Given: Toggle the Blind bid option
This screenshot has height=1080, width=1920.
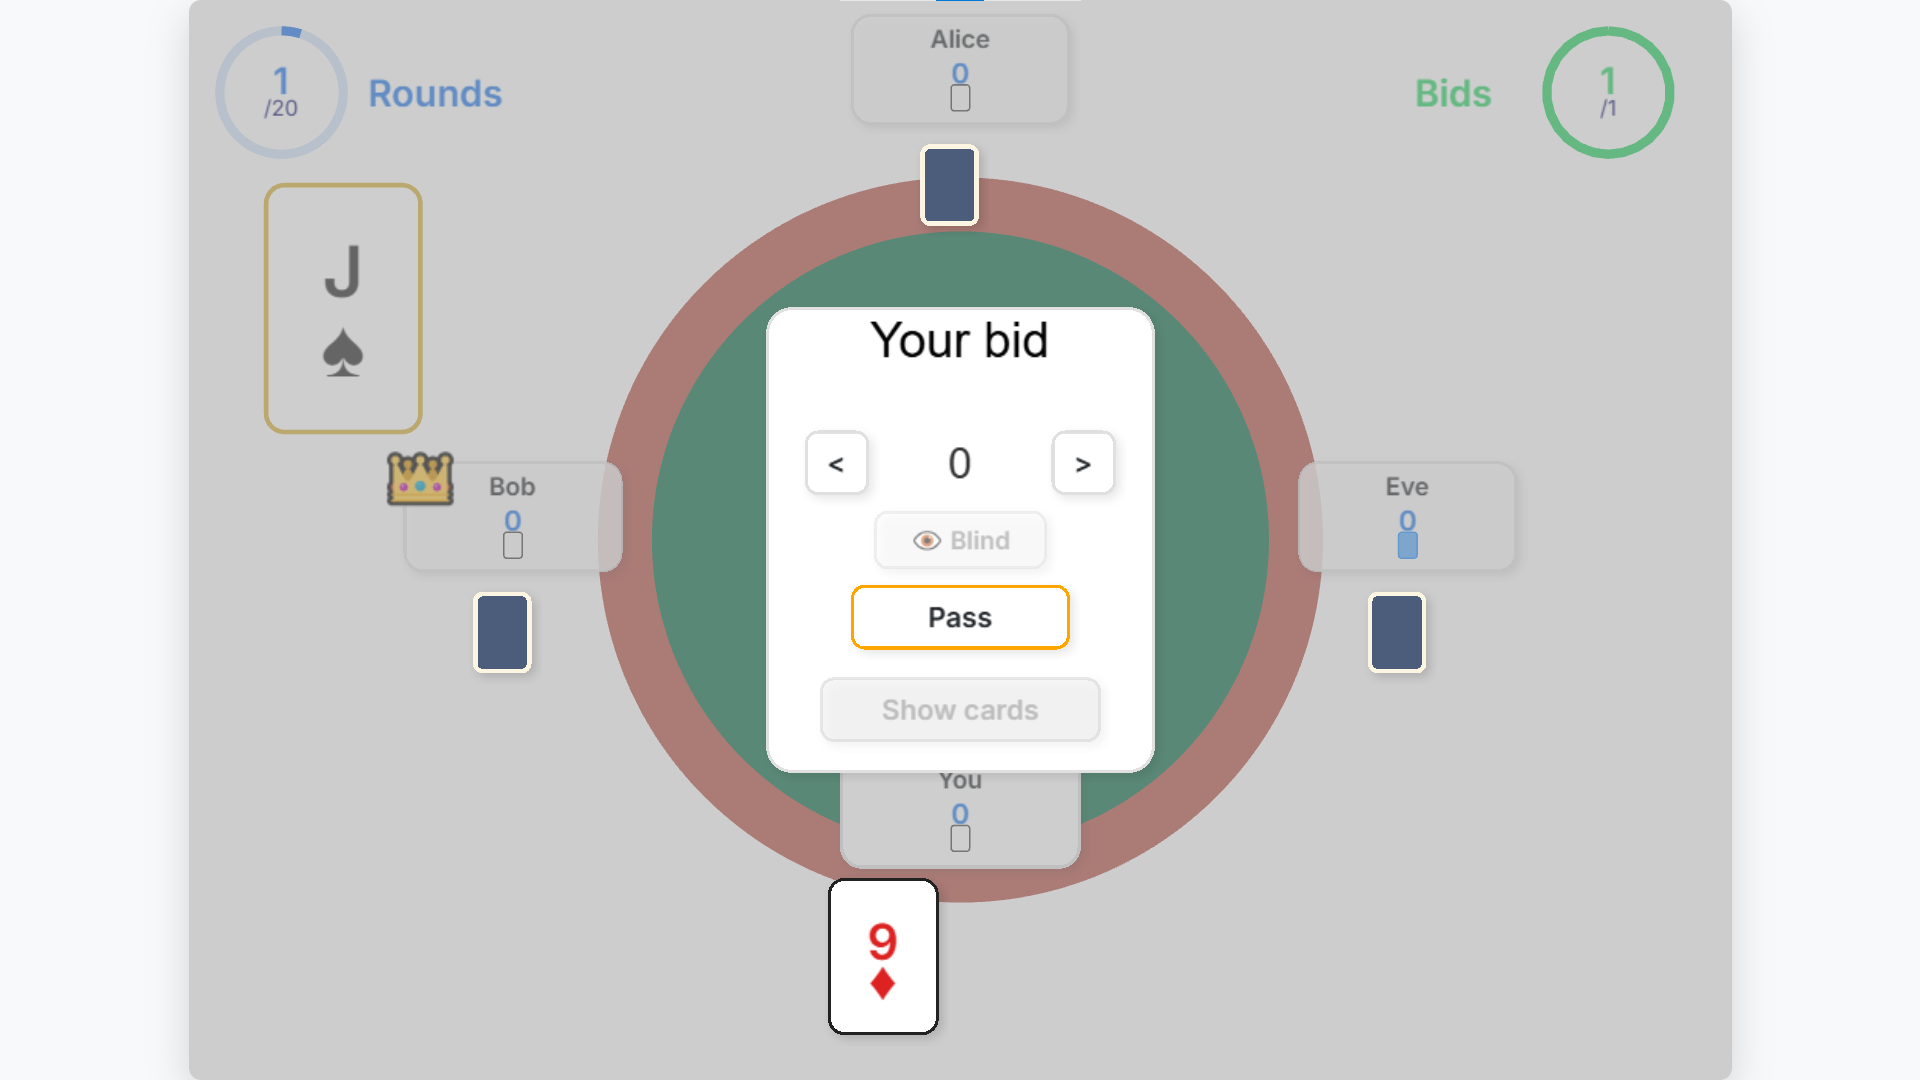Looking at the screenshot, I should click(x=960, y=541).
